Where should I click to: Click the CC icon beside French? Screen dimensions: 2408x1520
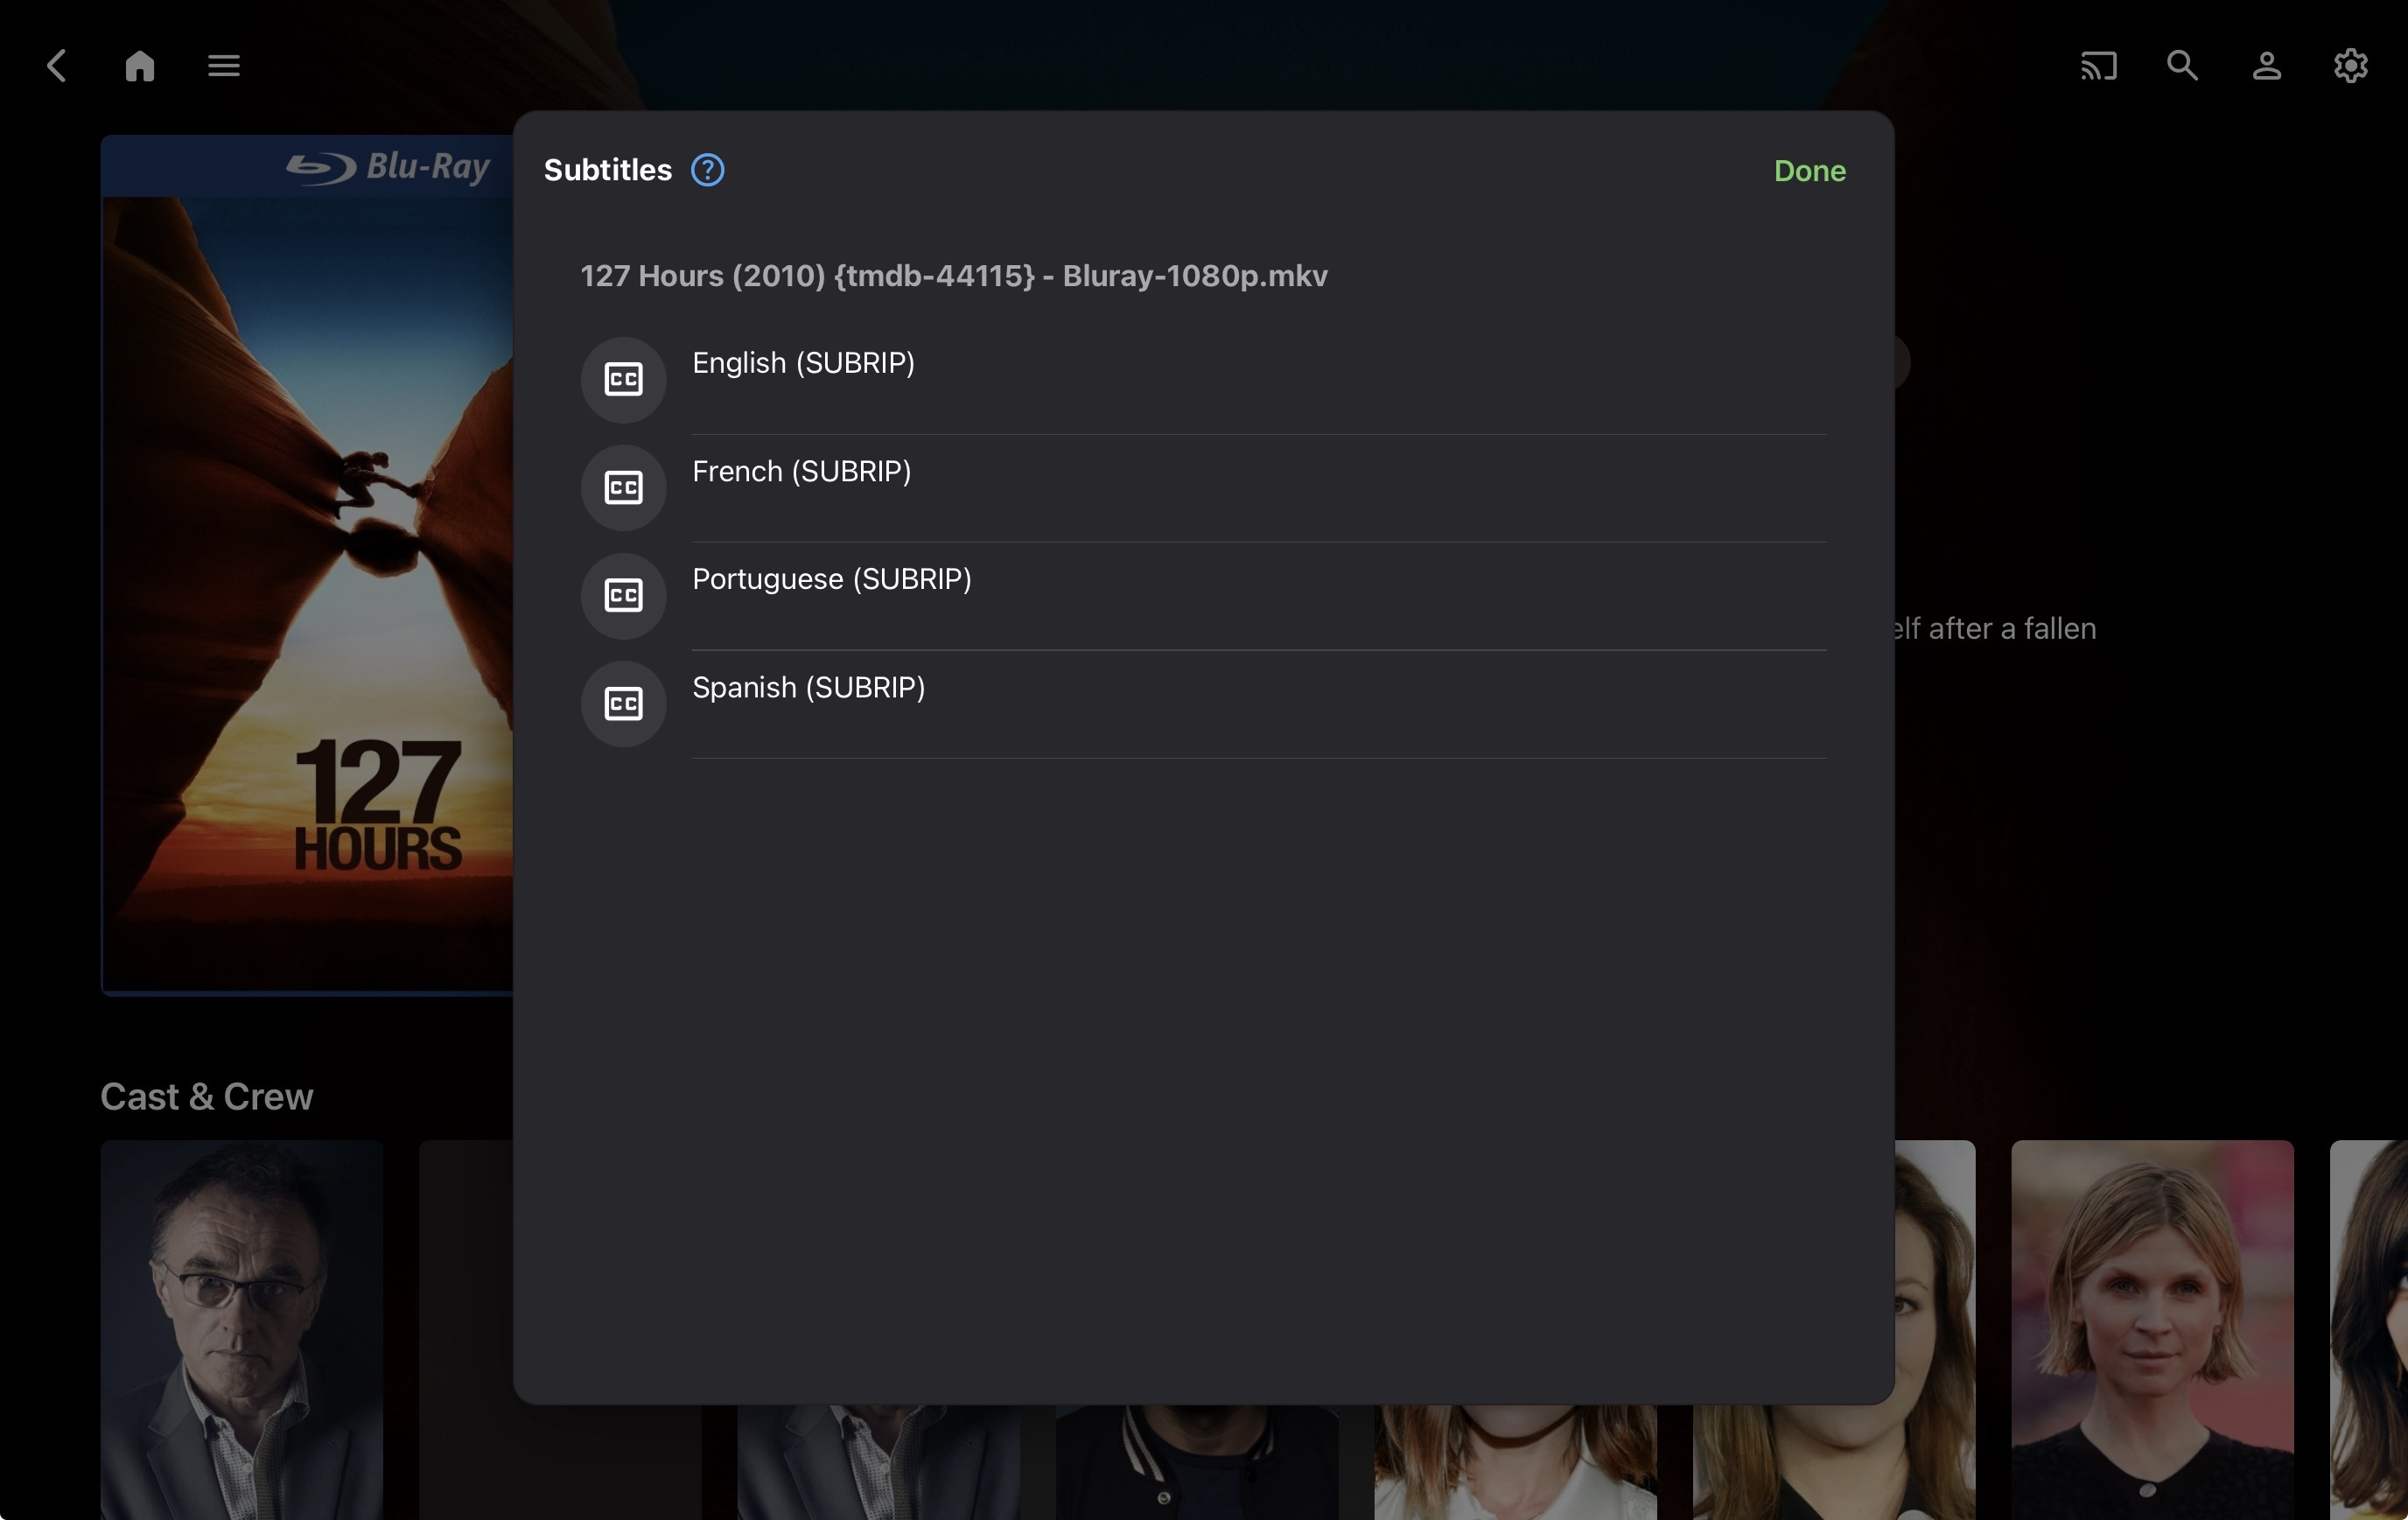(623, 487)
